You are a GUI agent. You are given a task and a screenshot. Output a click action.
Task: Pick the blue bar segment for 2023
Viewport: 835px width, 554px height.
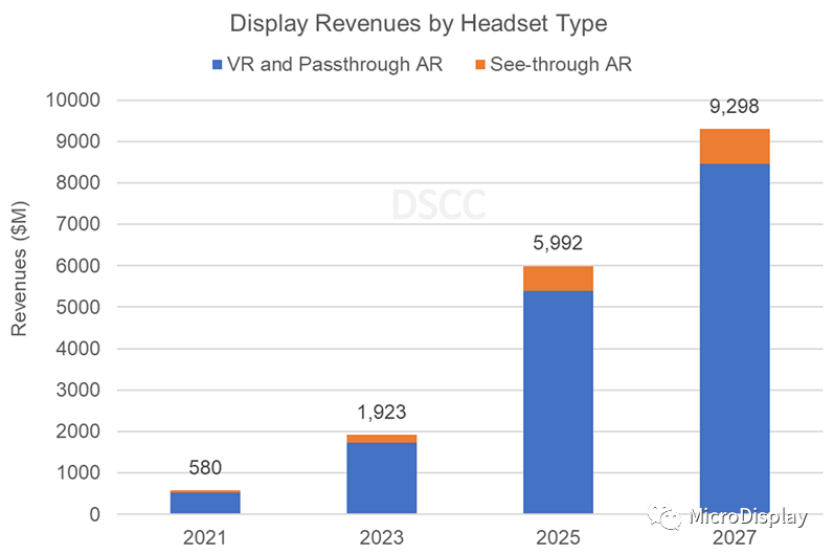click(x=382, y=478)
